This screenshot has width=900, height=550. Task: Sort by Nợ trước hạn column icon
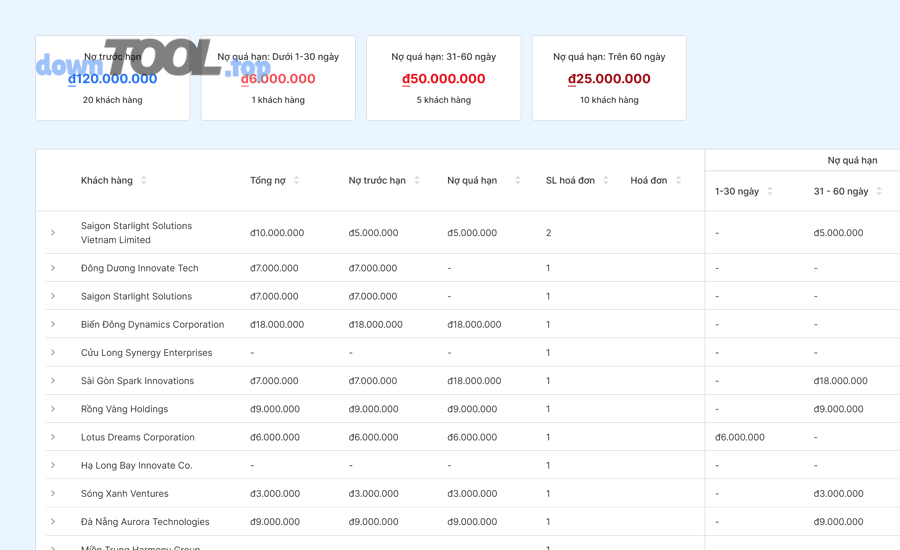tap(417, 180)
